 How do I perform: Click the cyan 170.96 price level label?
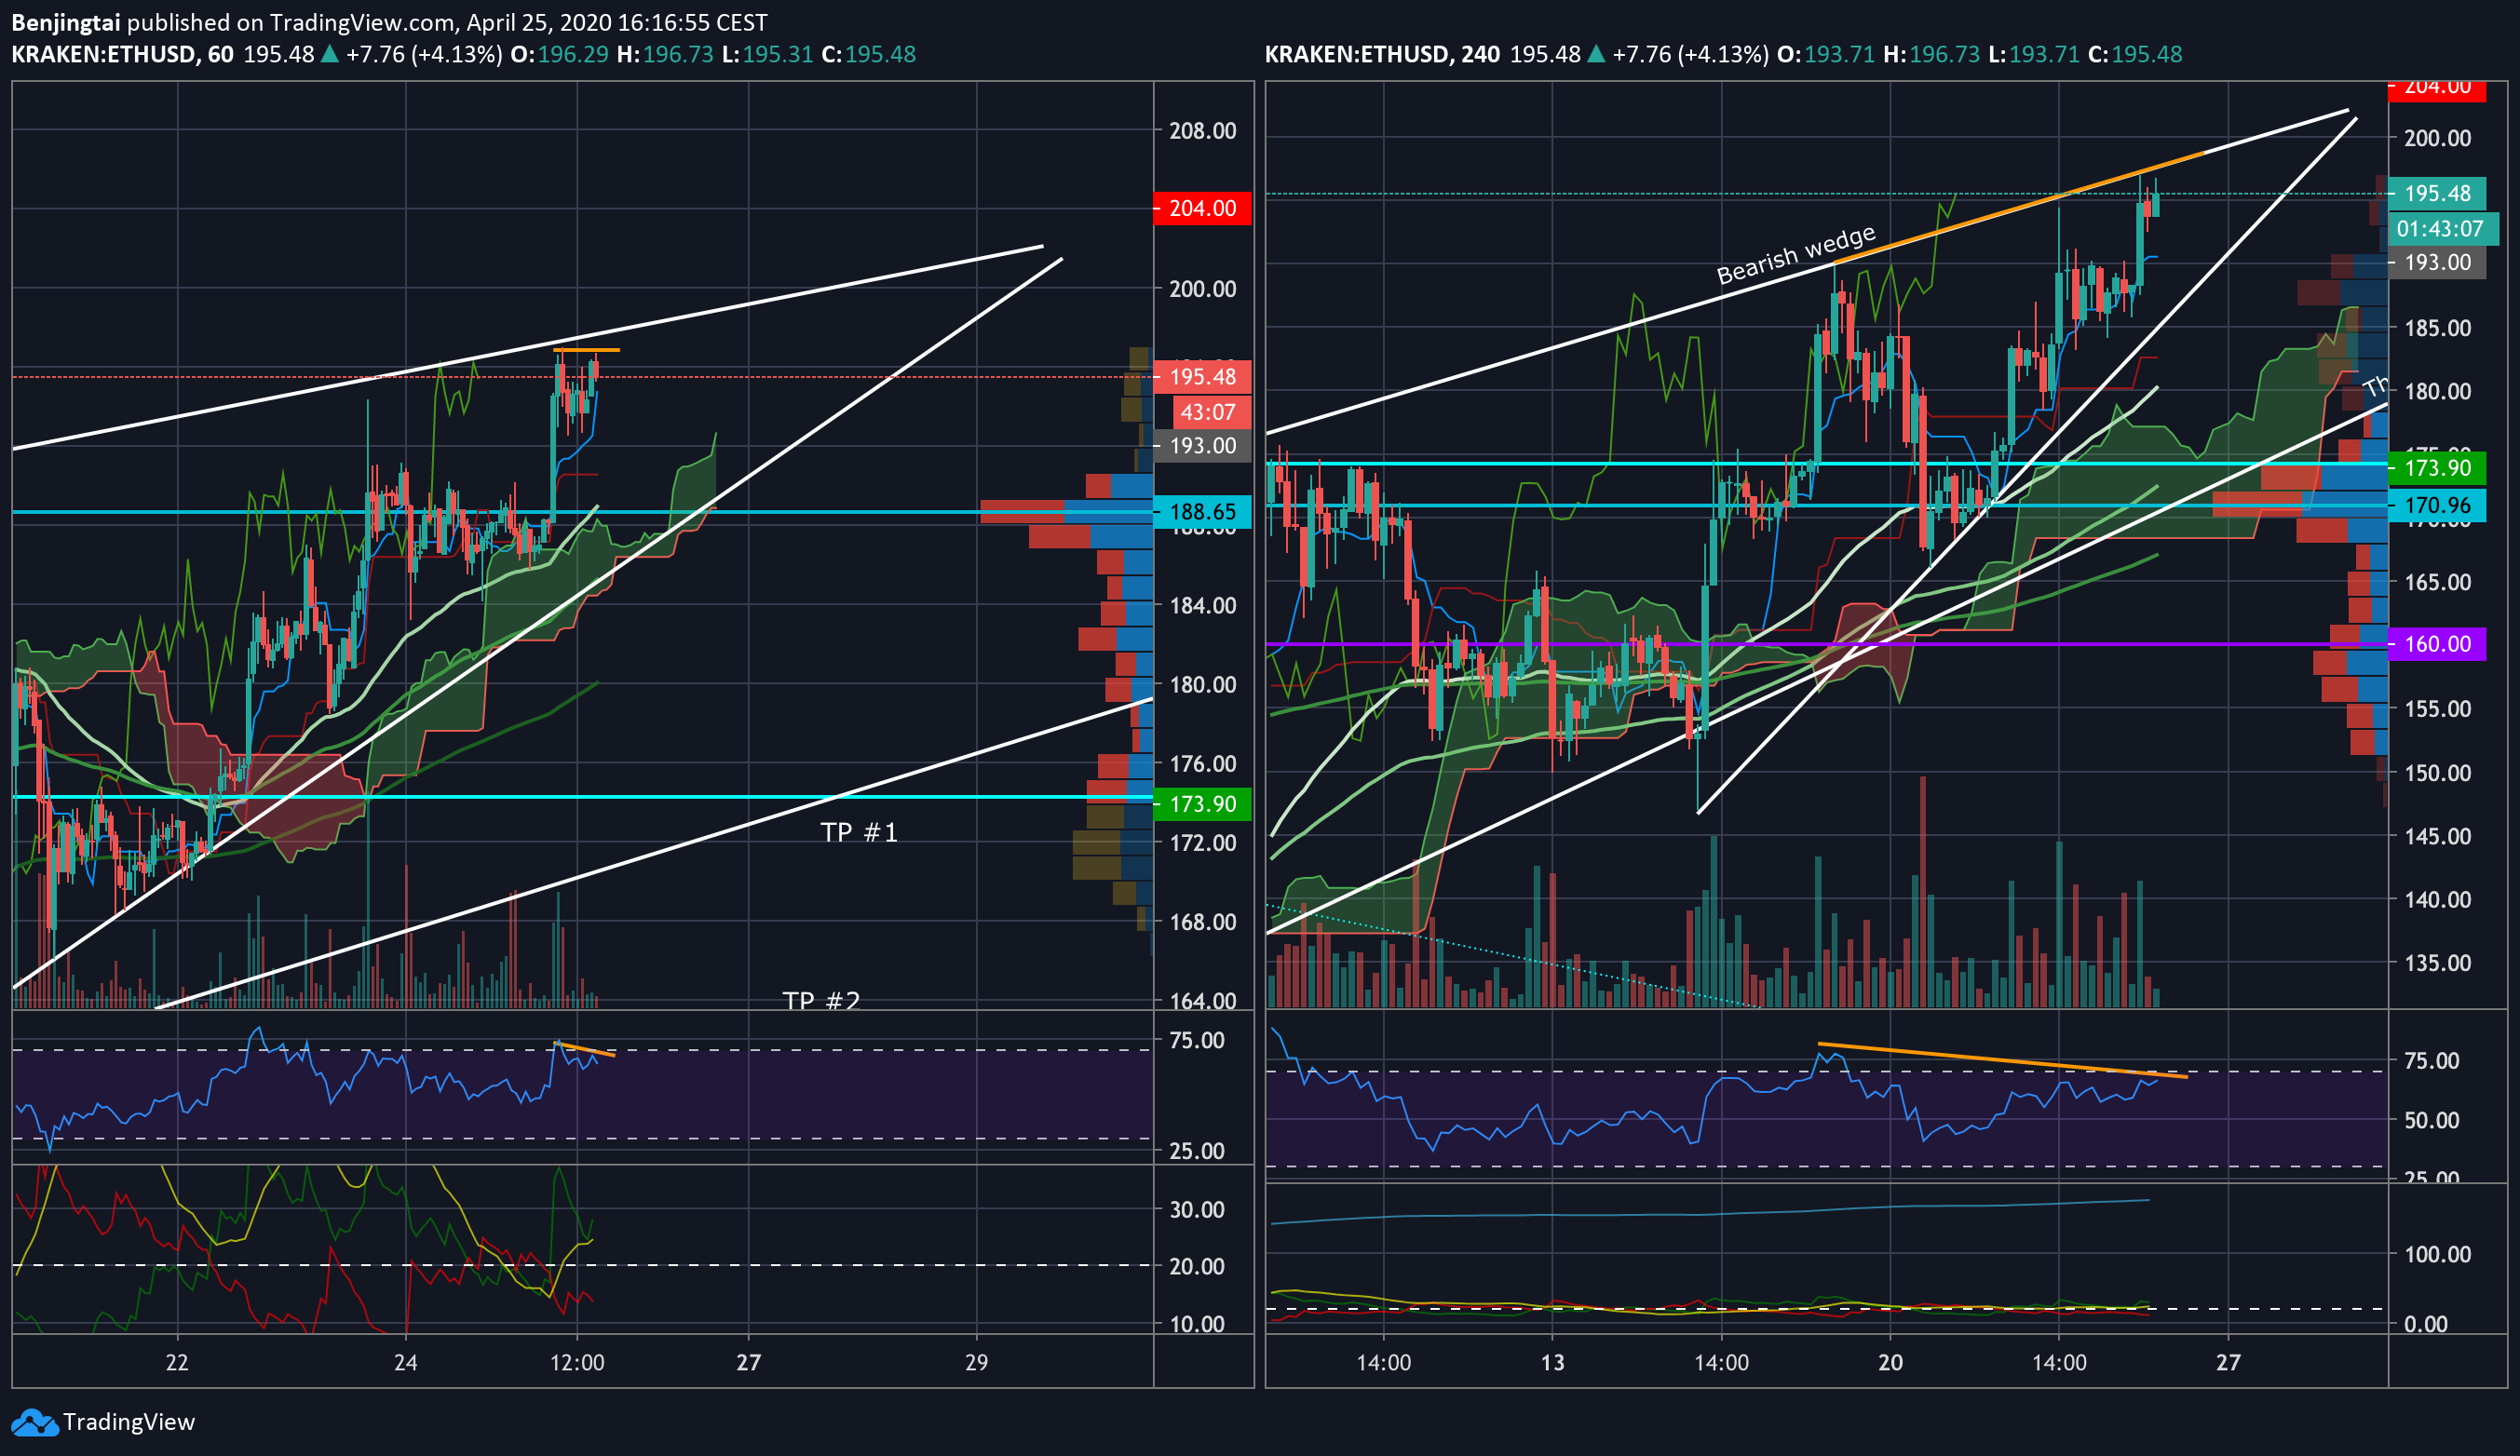click(2436, 506)
